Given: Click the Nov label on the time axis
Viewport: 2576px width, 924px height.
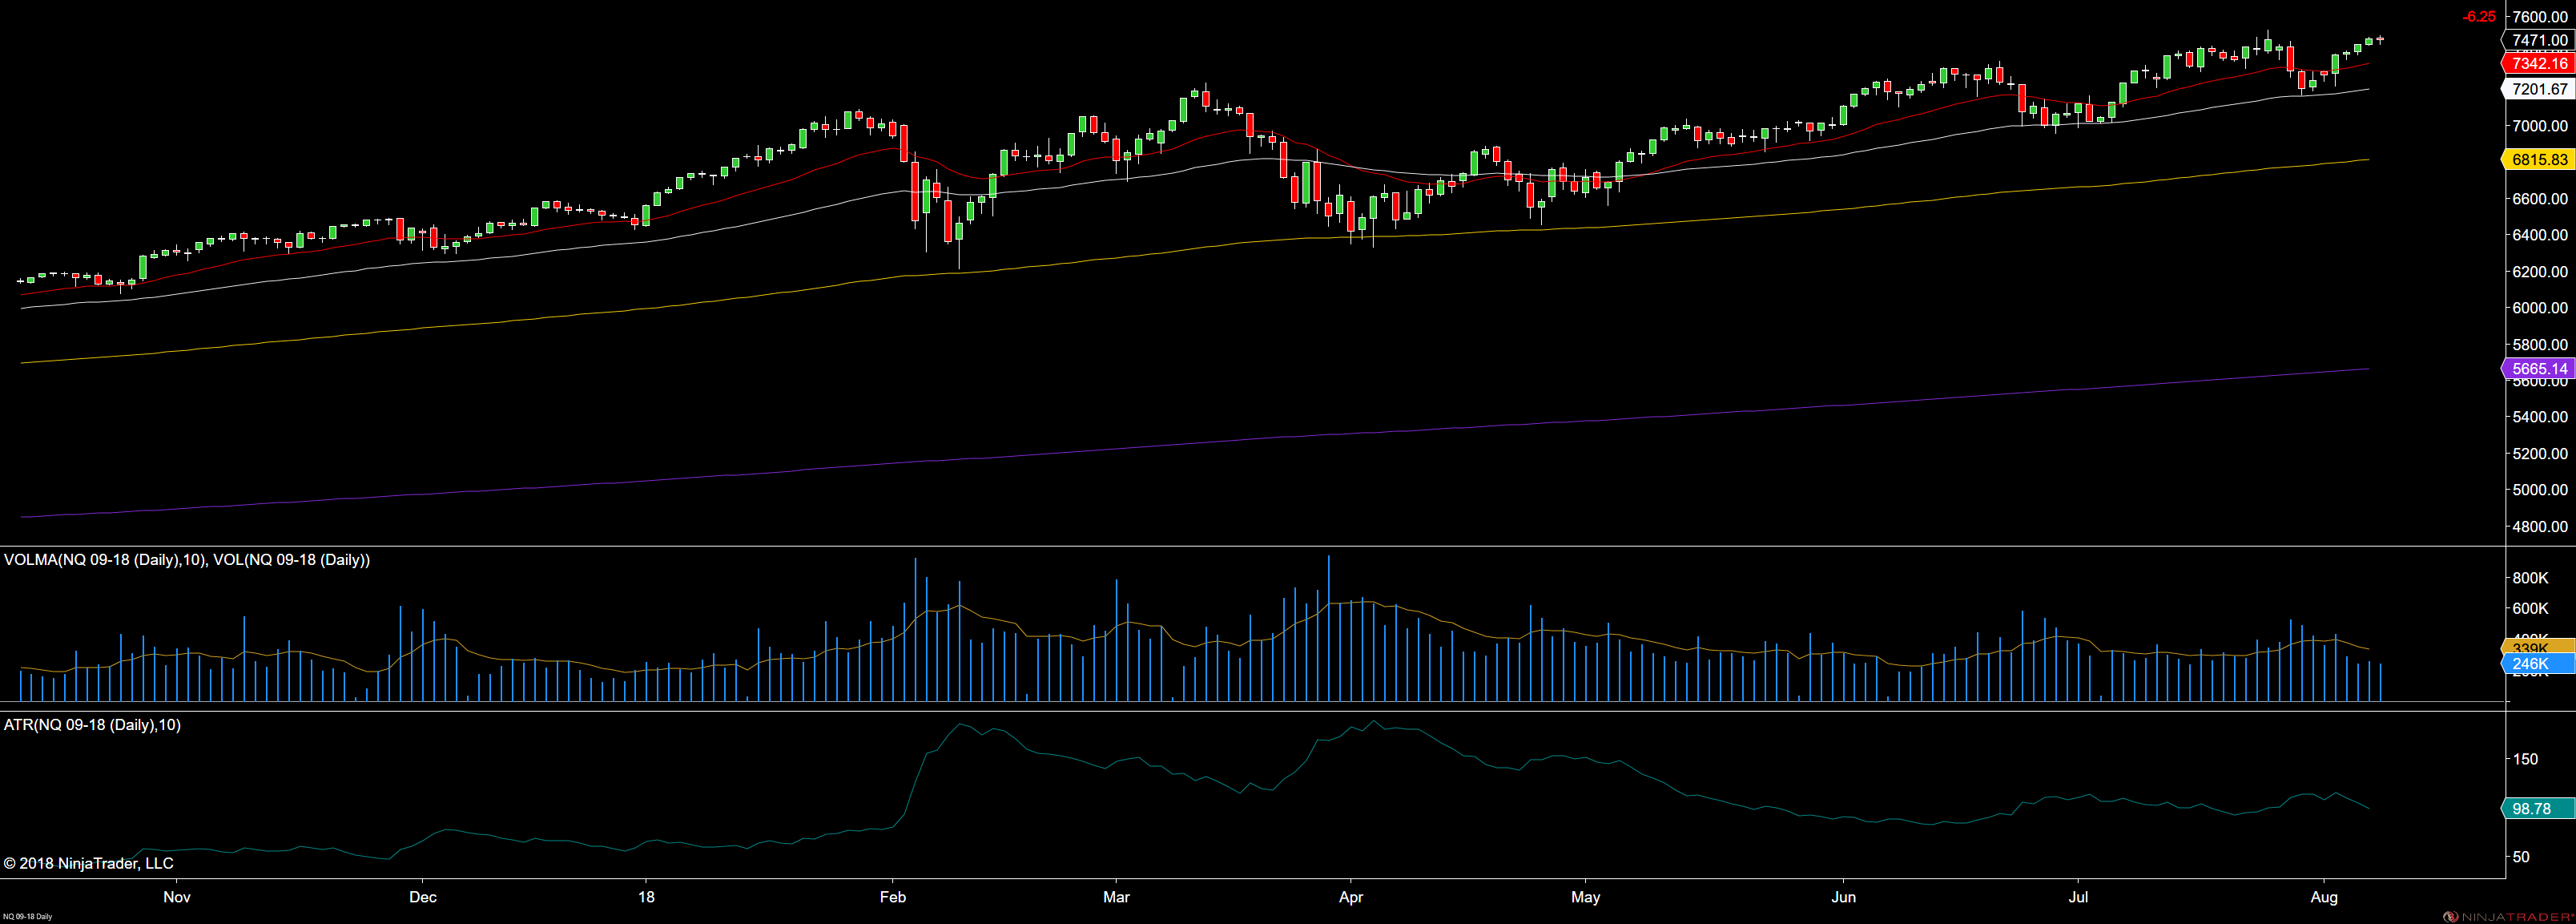Looking at the screenshot, I should point(177,897).
